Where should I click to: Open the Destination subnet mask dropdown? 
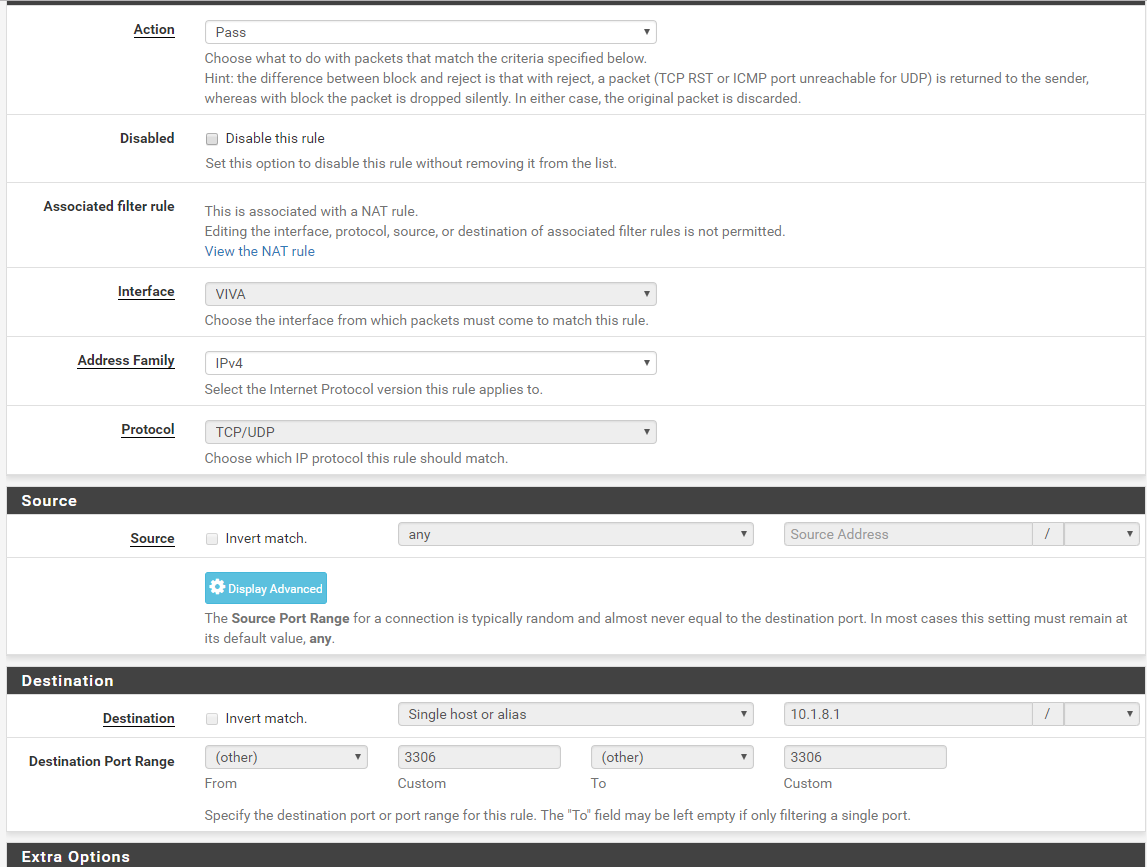(x=1101, y=714)
